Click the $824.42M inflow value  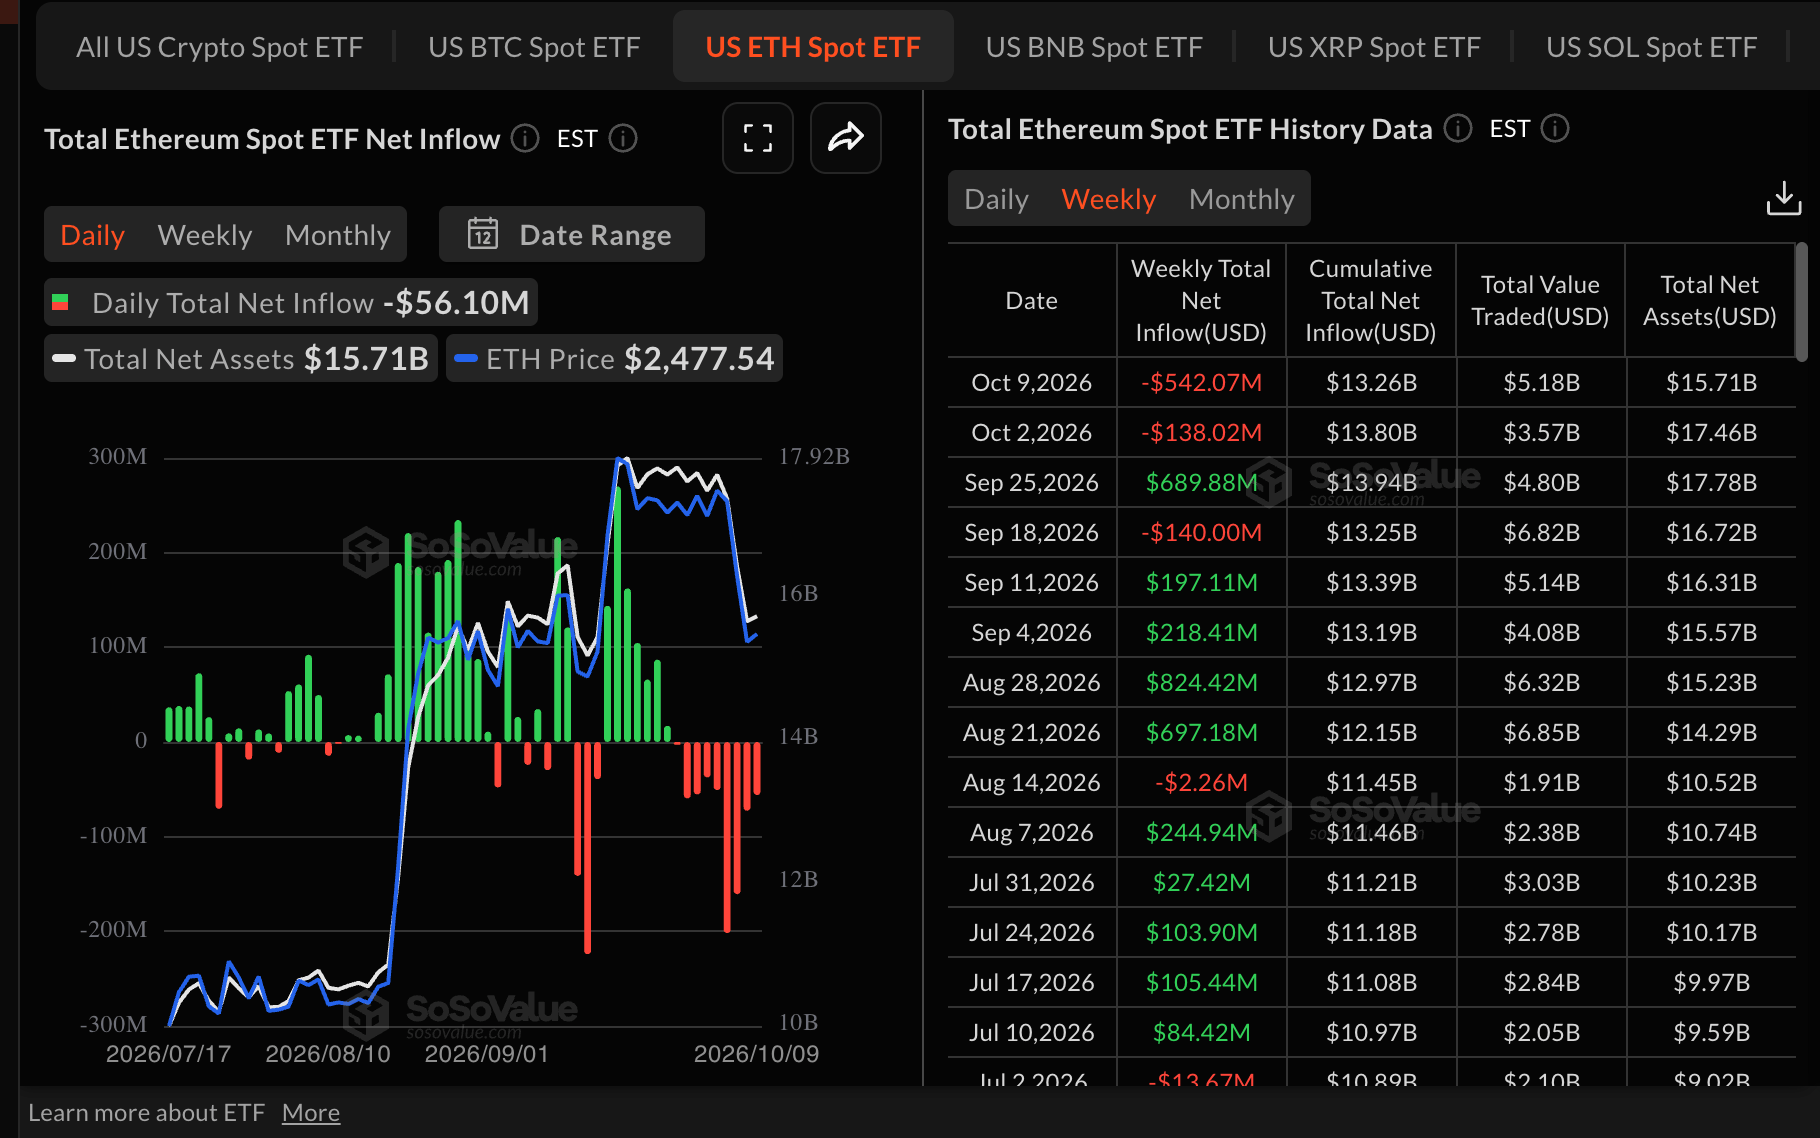[x=1201, y=682]
